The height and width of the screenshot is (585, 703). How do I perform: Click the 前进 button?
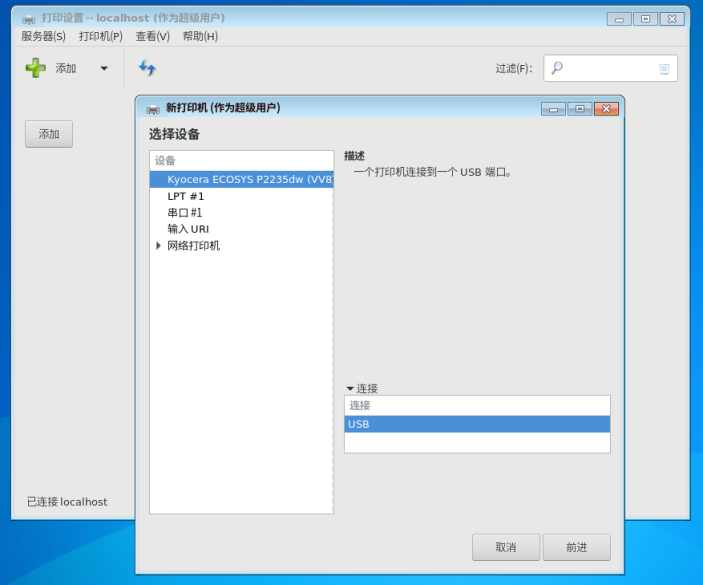577,547
